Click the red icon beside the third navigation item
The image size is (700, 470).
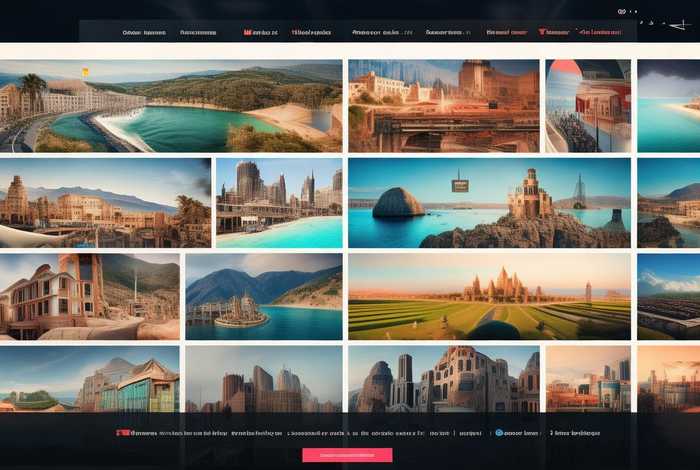(247, 32)
